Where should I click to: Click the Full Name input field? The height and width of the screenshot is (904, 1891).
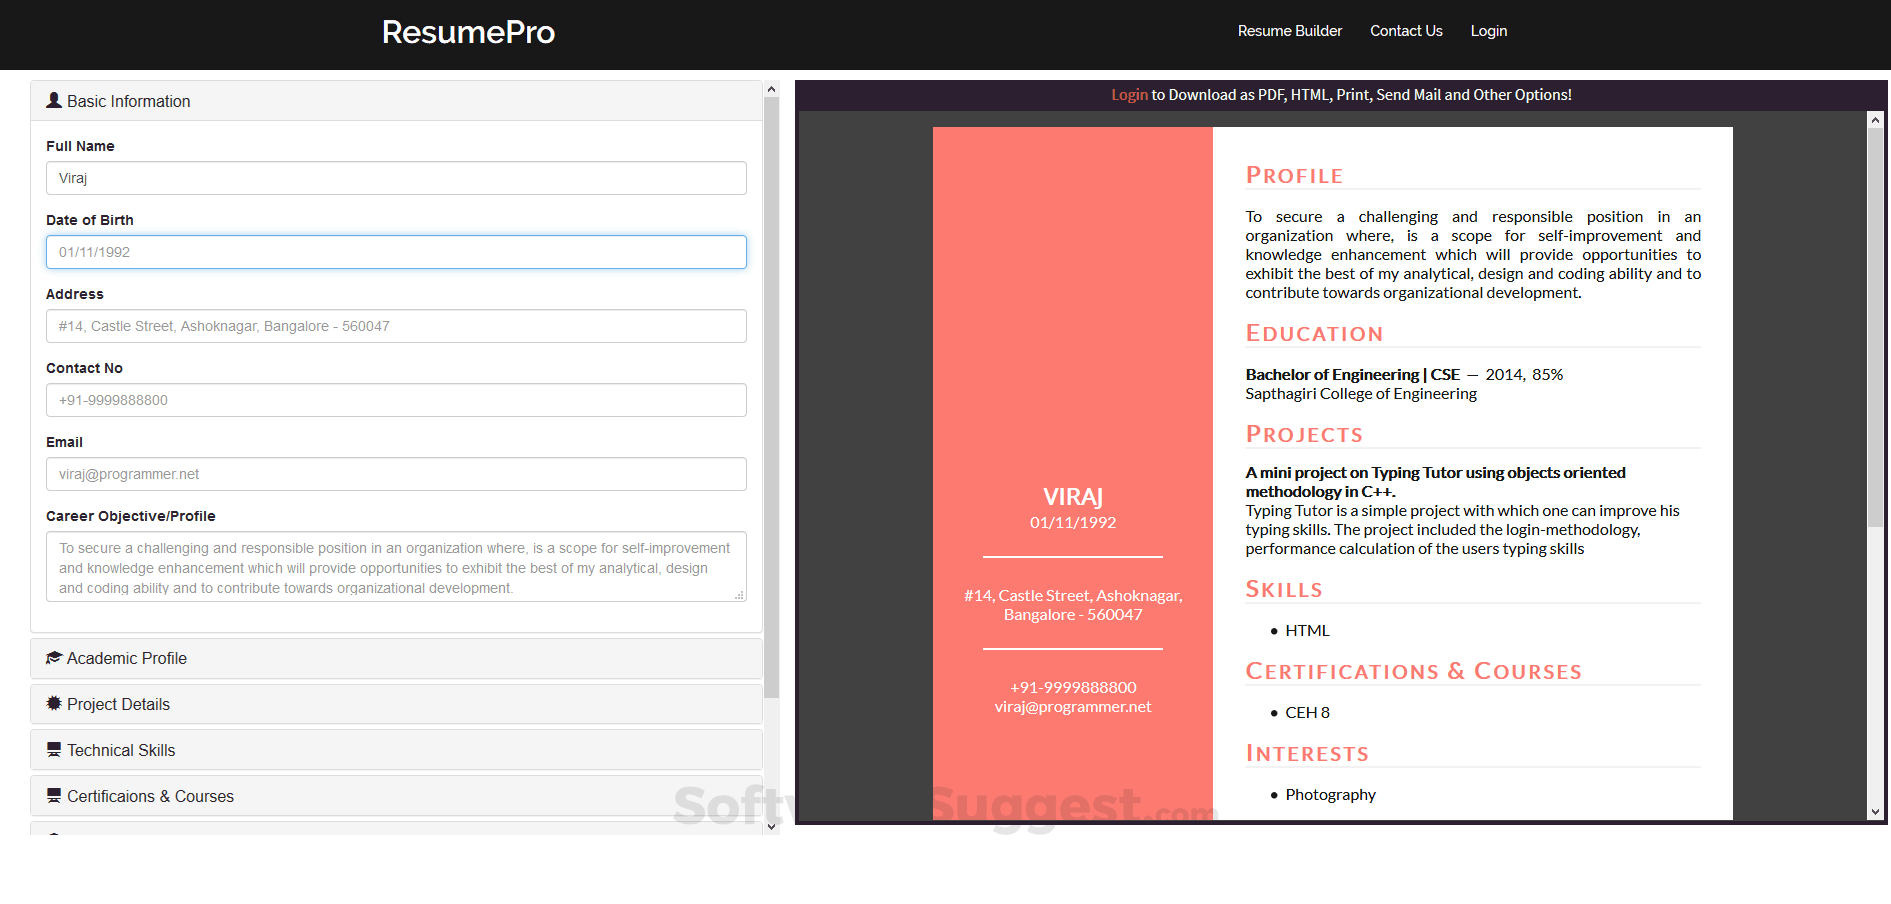click(396, 178)
